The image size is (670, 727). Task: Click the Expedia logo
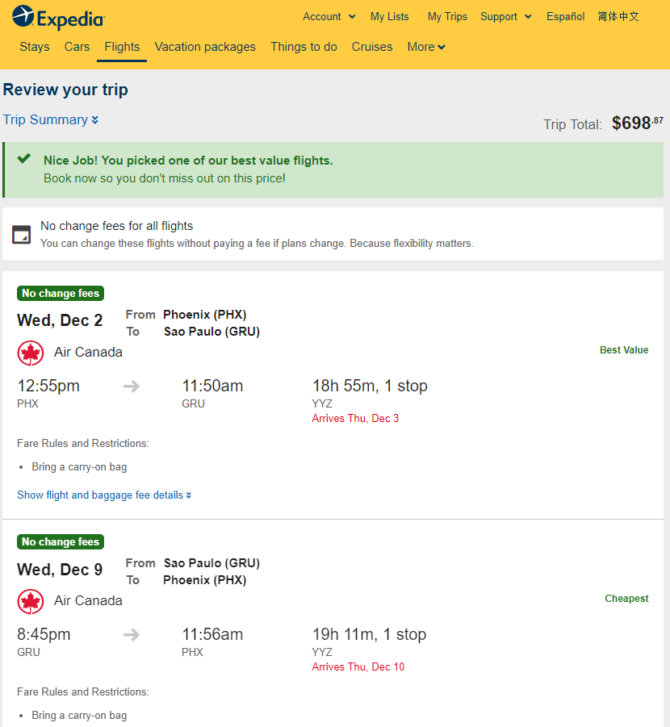[58, 18]
